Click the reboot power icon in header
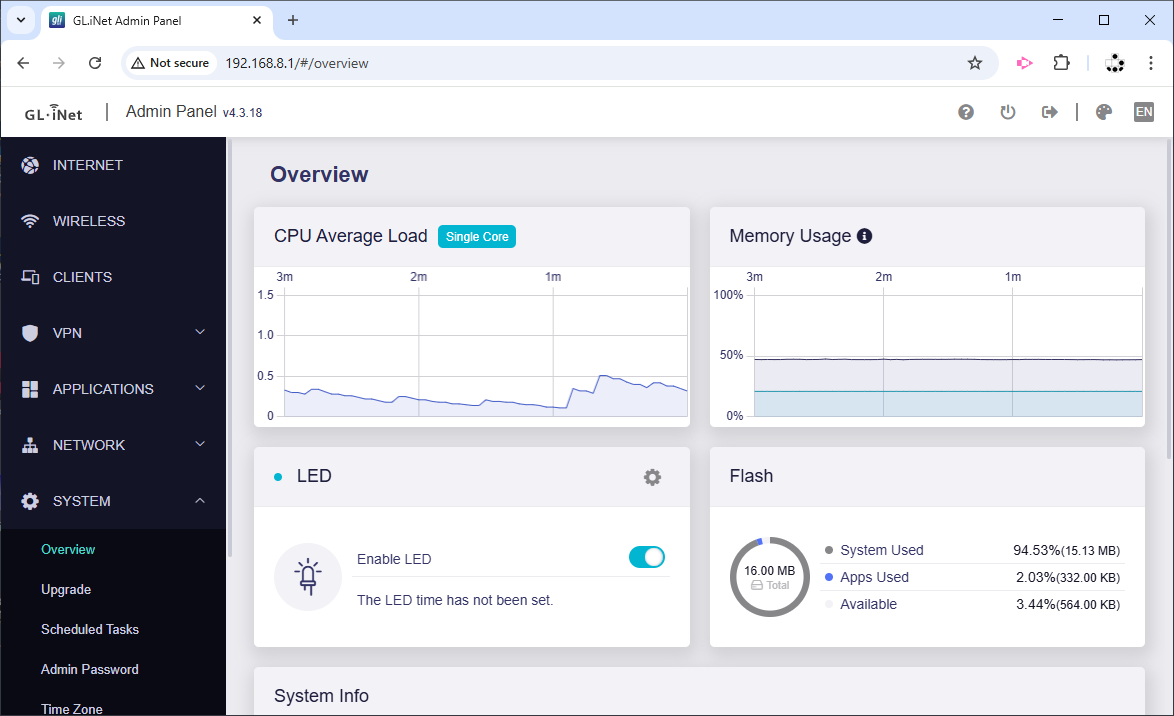 coord(1008,112)
